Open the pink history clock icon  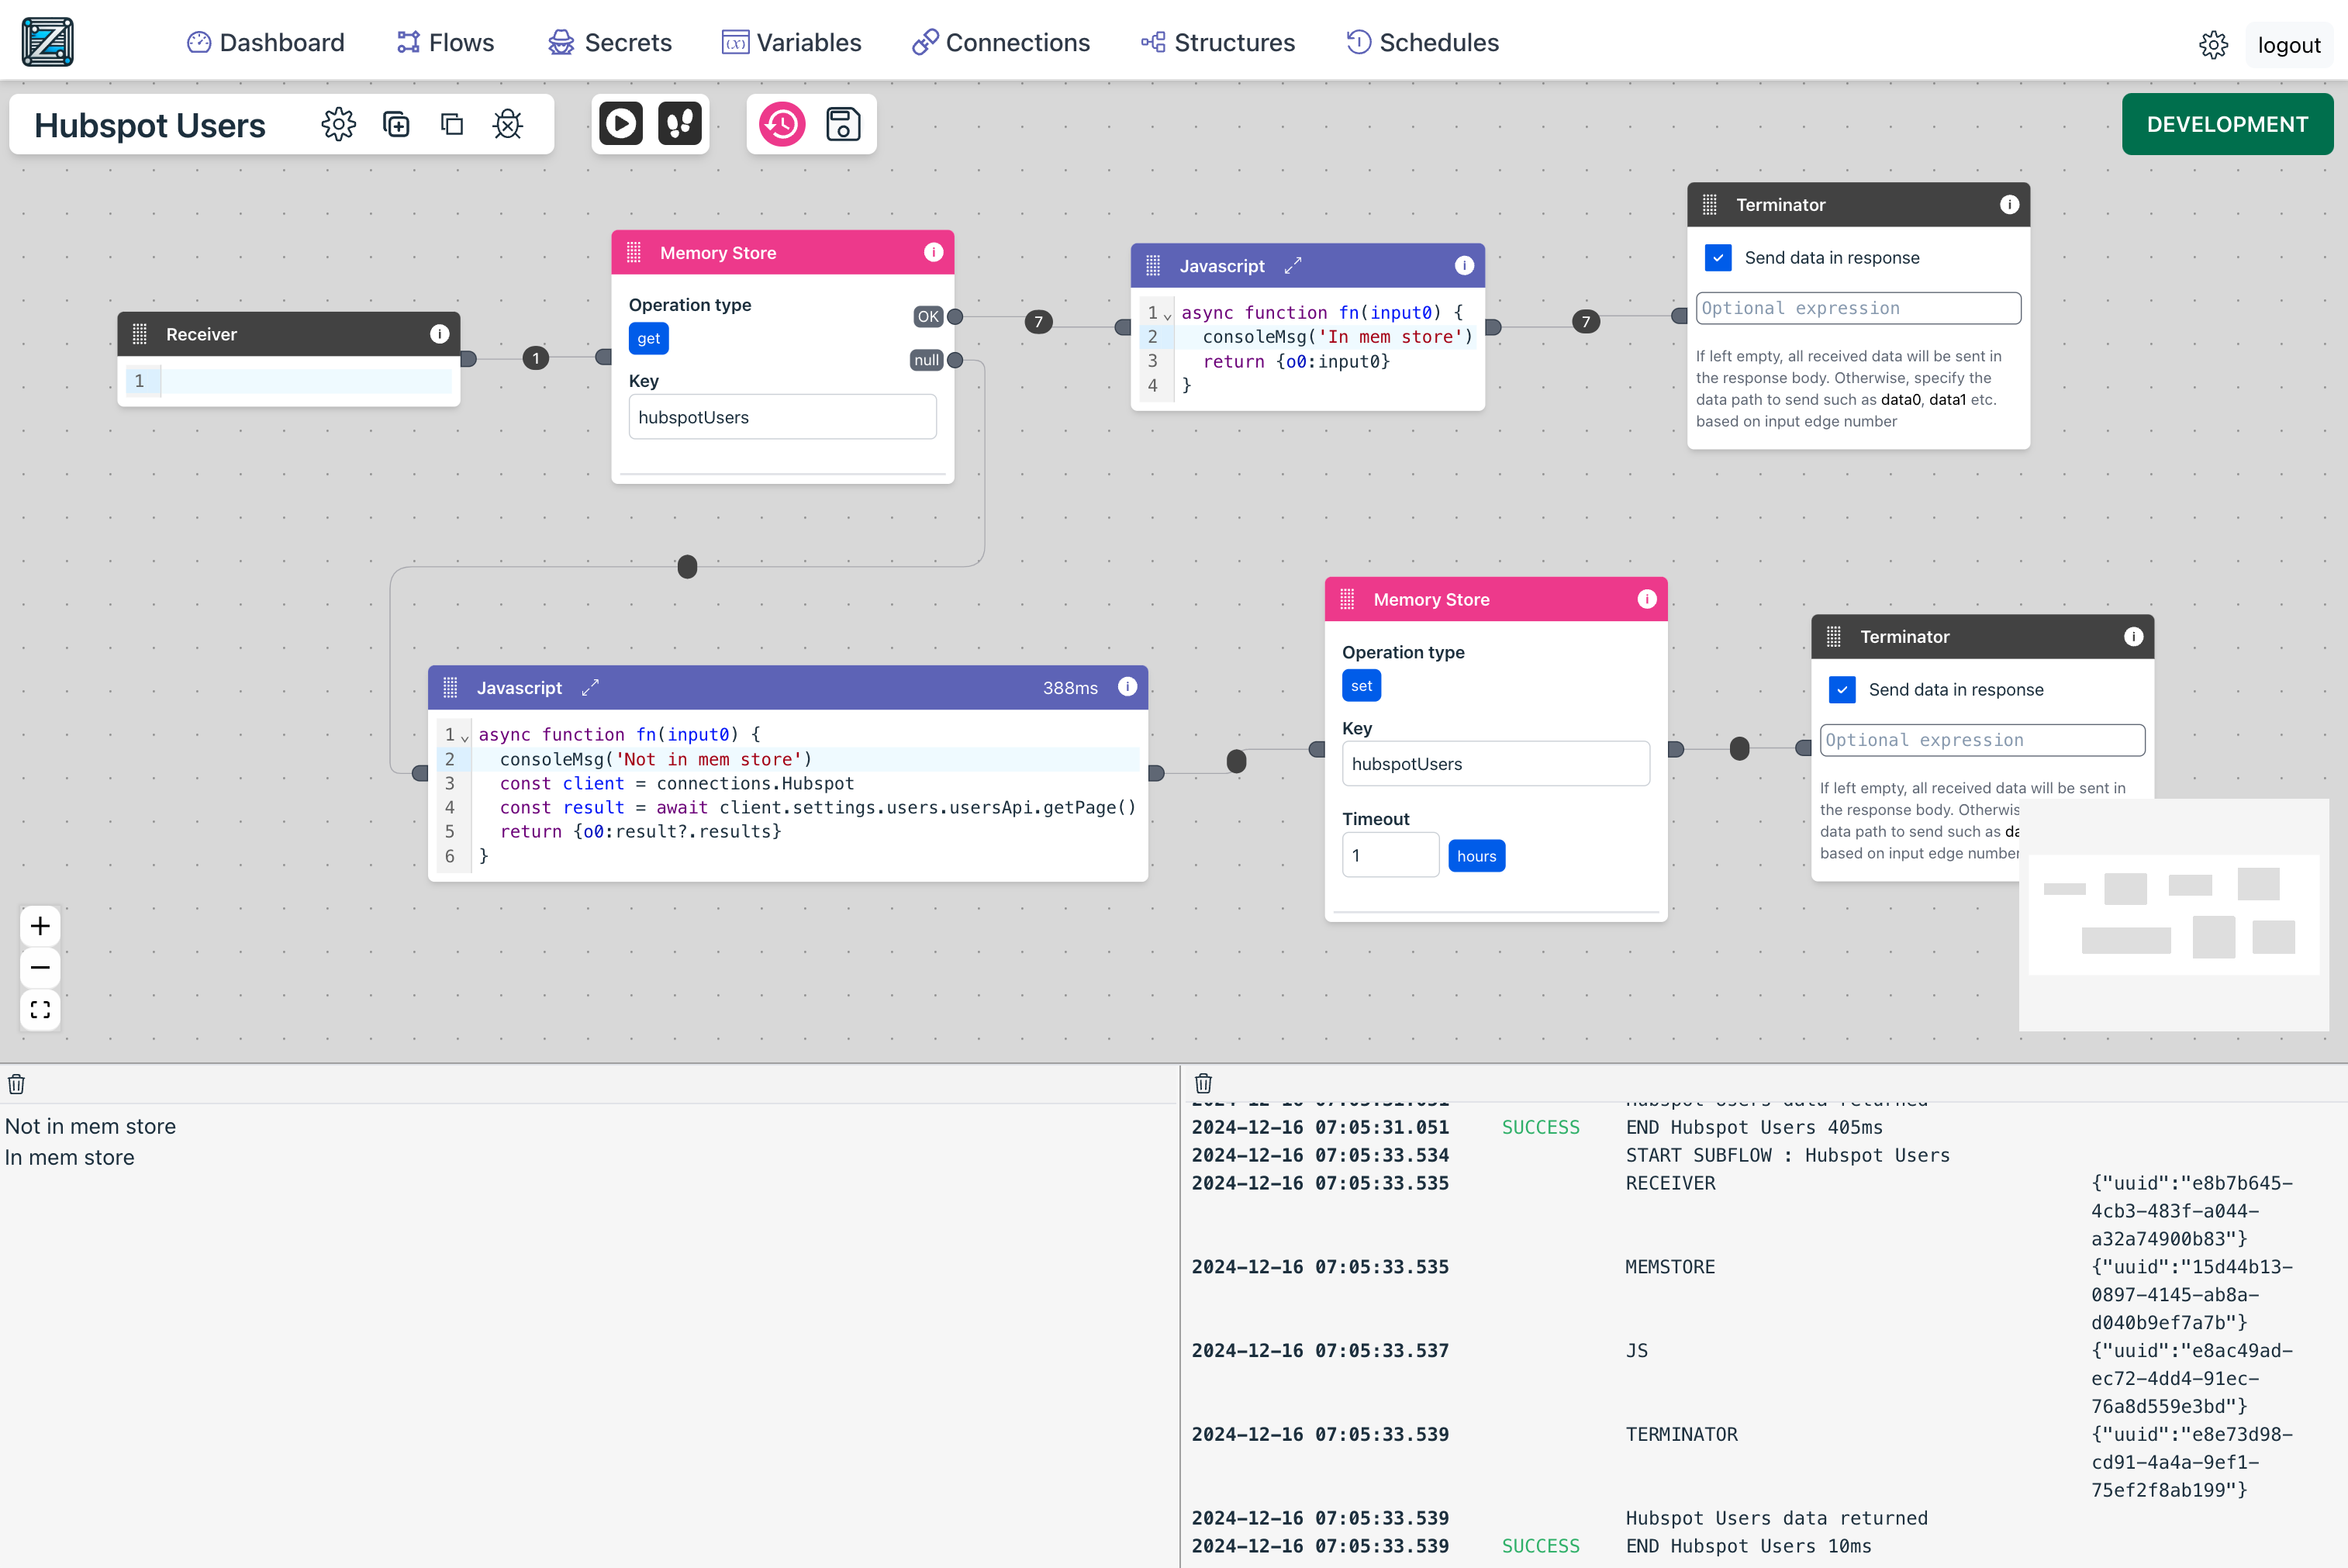(782, 124)
